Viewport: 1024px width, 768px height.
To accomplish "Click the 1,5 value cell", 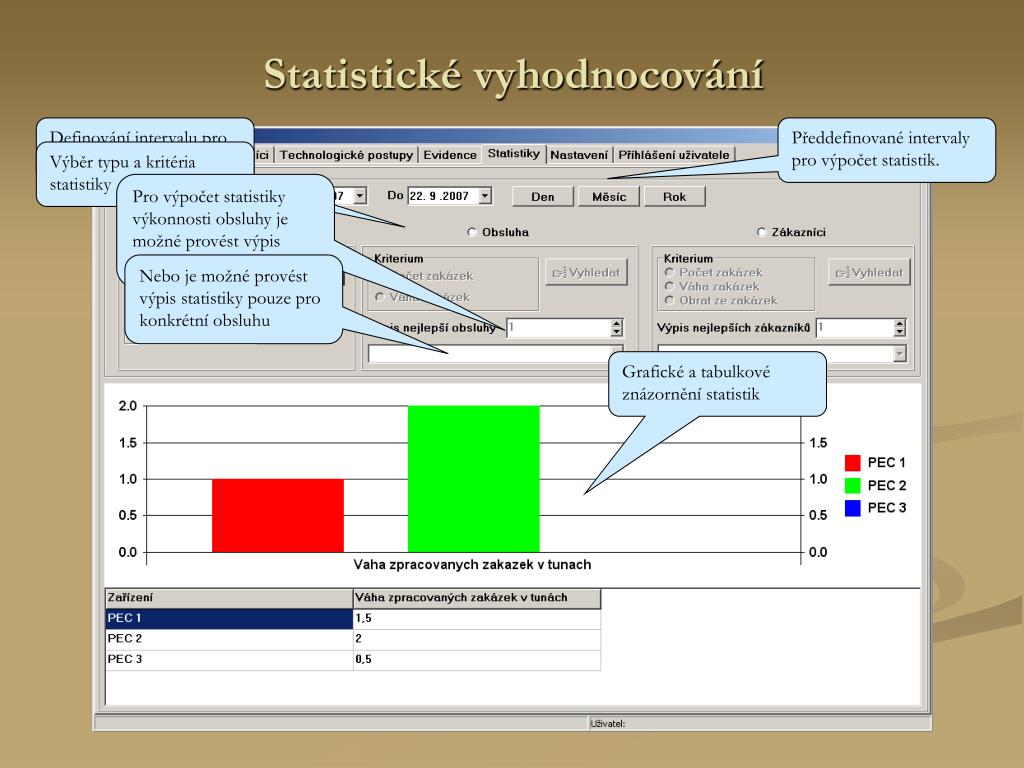I will click(477, 618).
